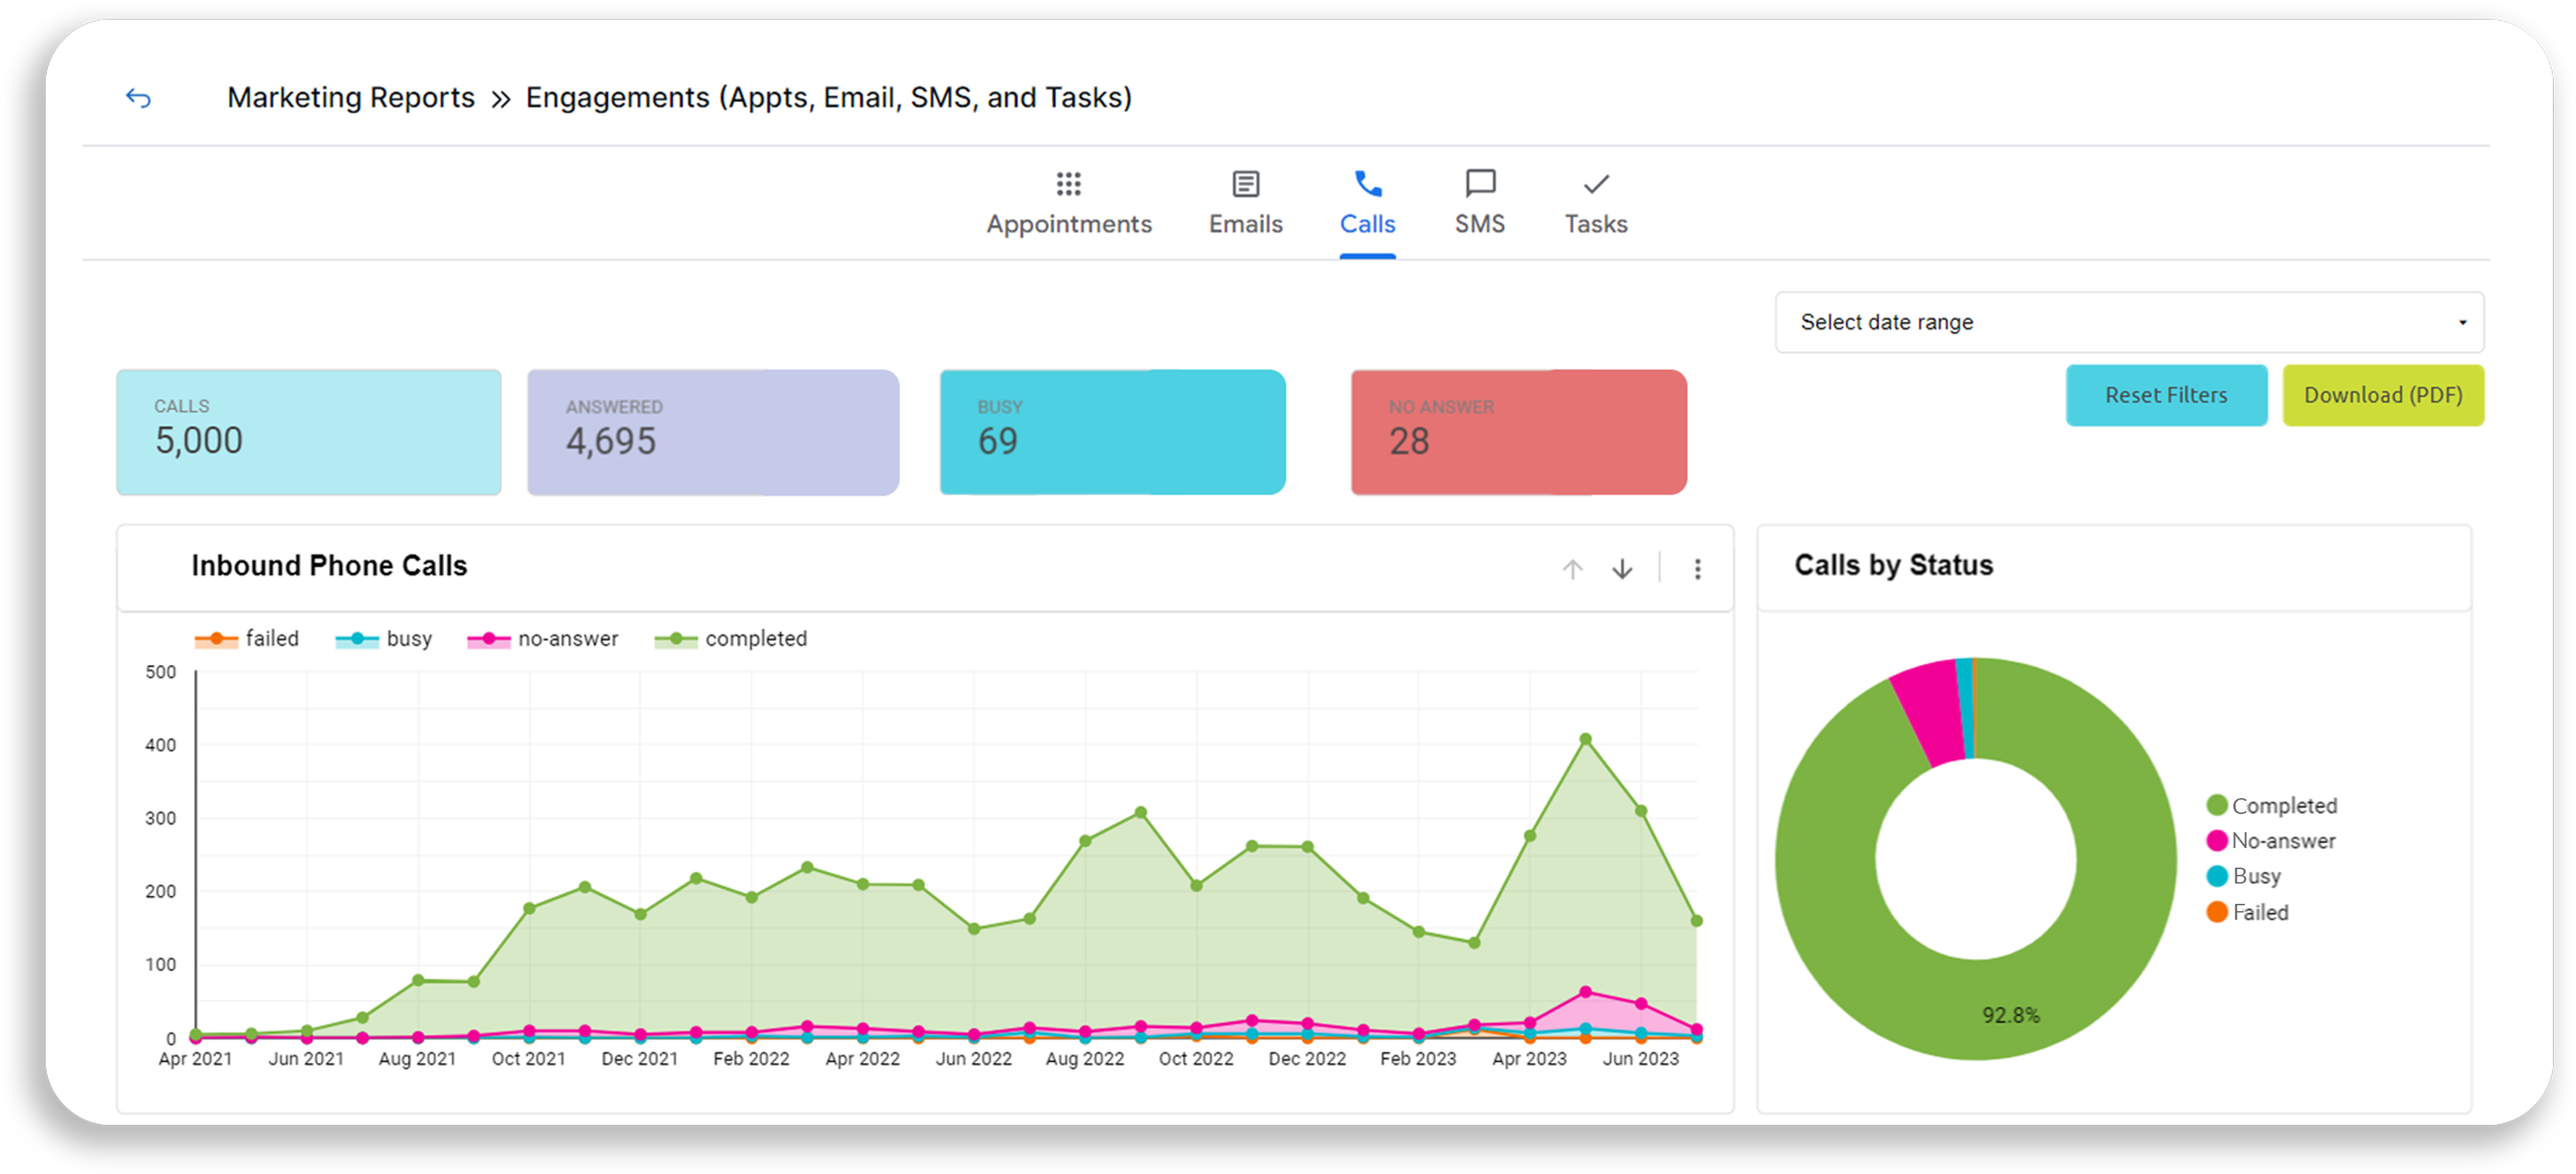Click the Calls phone icon
The image size is (2576, 1174).
click(1367, 184)
